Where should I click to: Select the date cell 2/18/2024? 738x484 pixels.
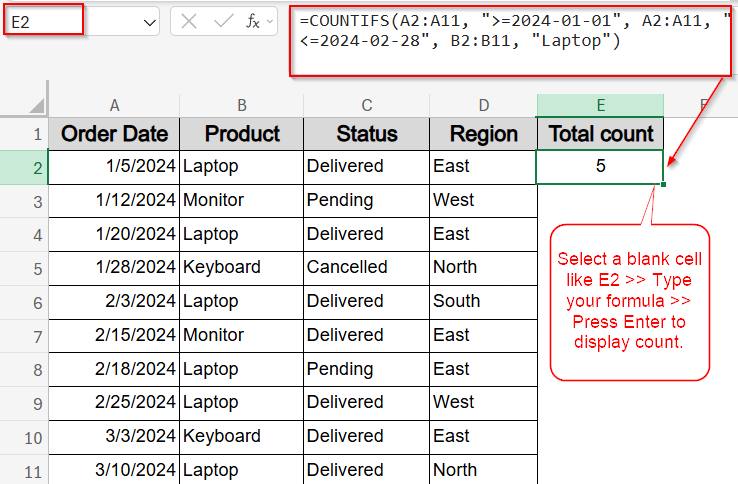114,370
